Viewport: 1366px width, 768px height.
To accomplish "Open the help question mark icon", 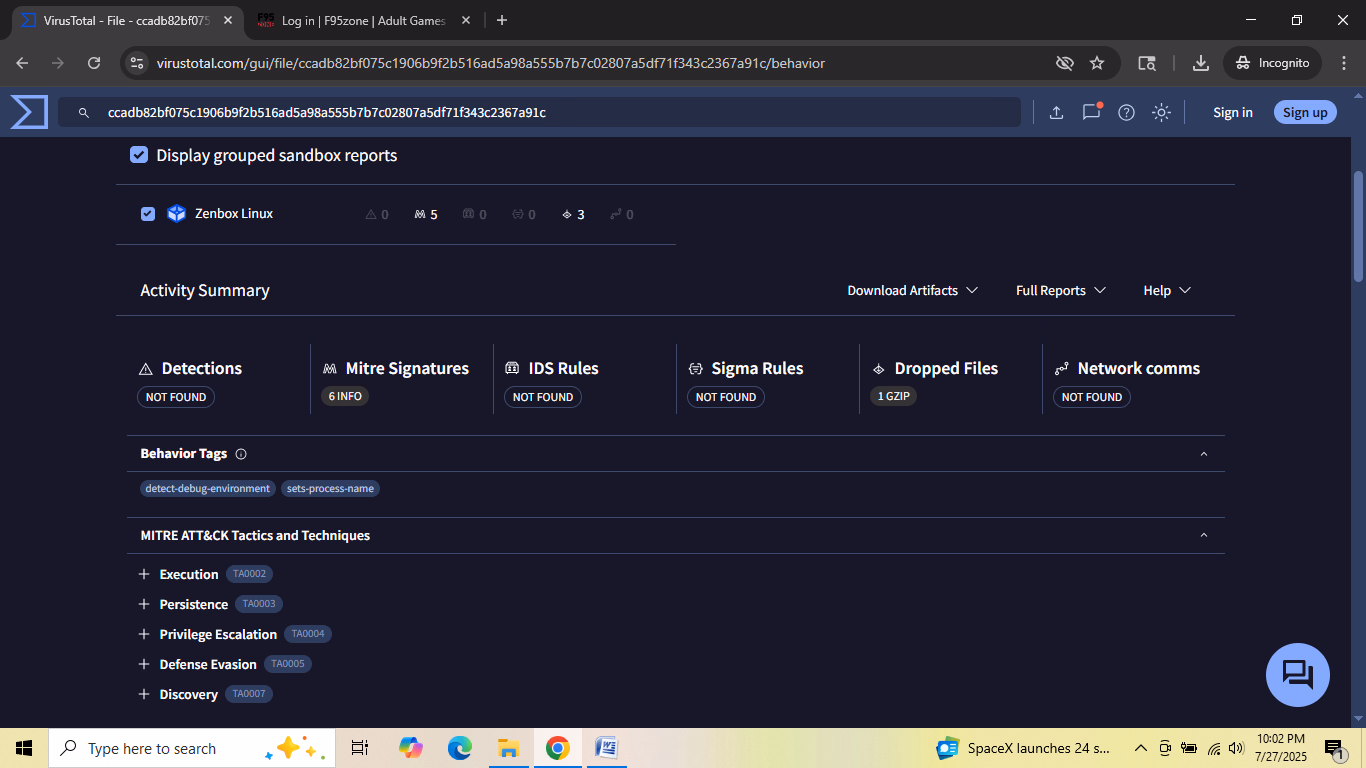I will 1126,113.
